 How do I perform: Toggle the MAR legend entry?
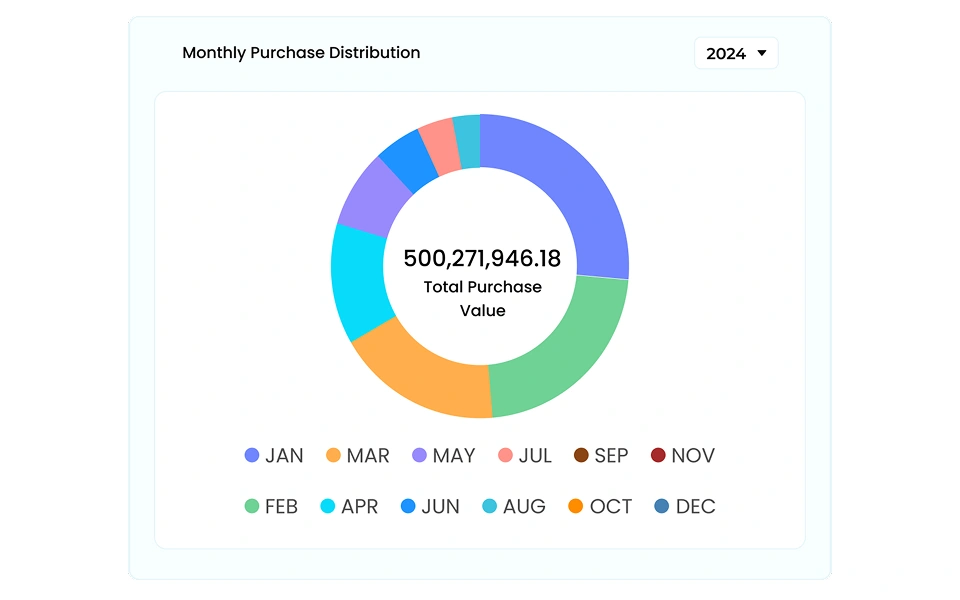[357, 456]
